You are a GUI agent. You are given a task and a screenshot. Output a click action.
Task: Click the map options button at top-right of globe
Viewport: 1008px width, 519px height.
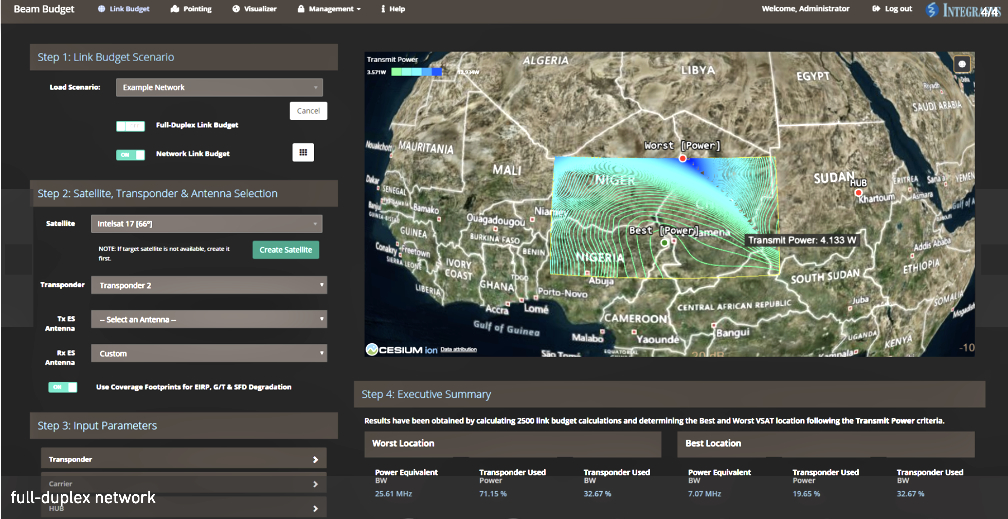click(962, 64)
